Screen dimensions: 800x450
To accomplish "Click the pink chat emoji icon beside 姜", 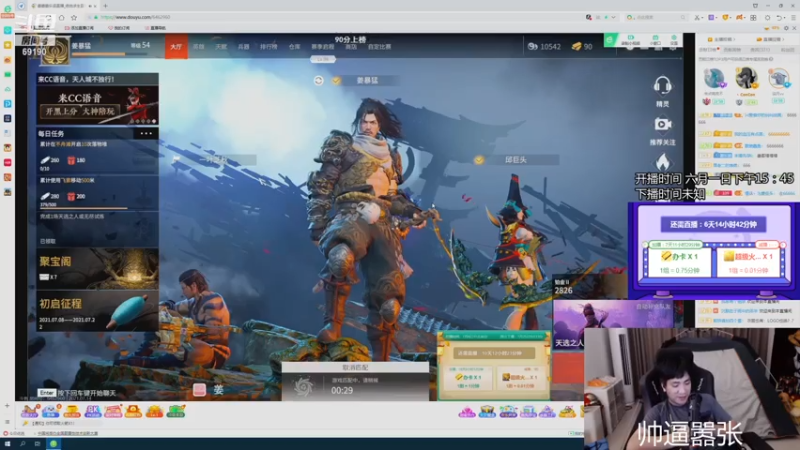I will (199, 390).
